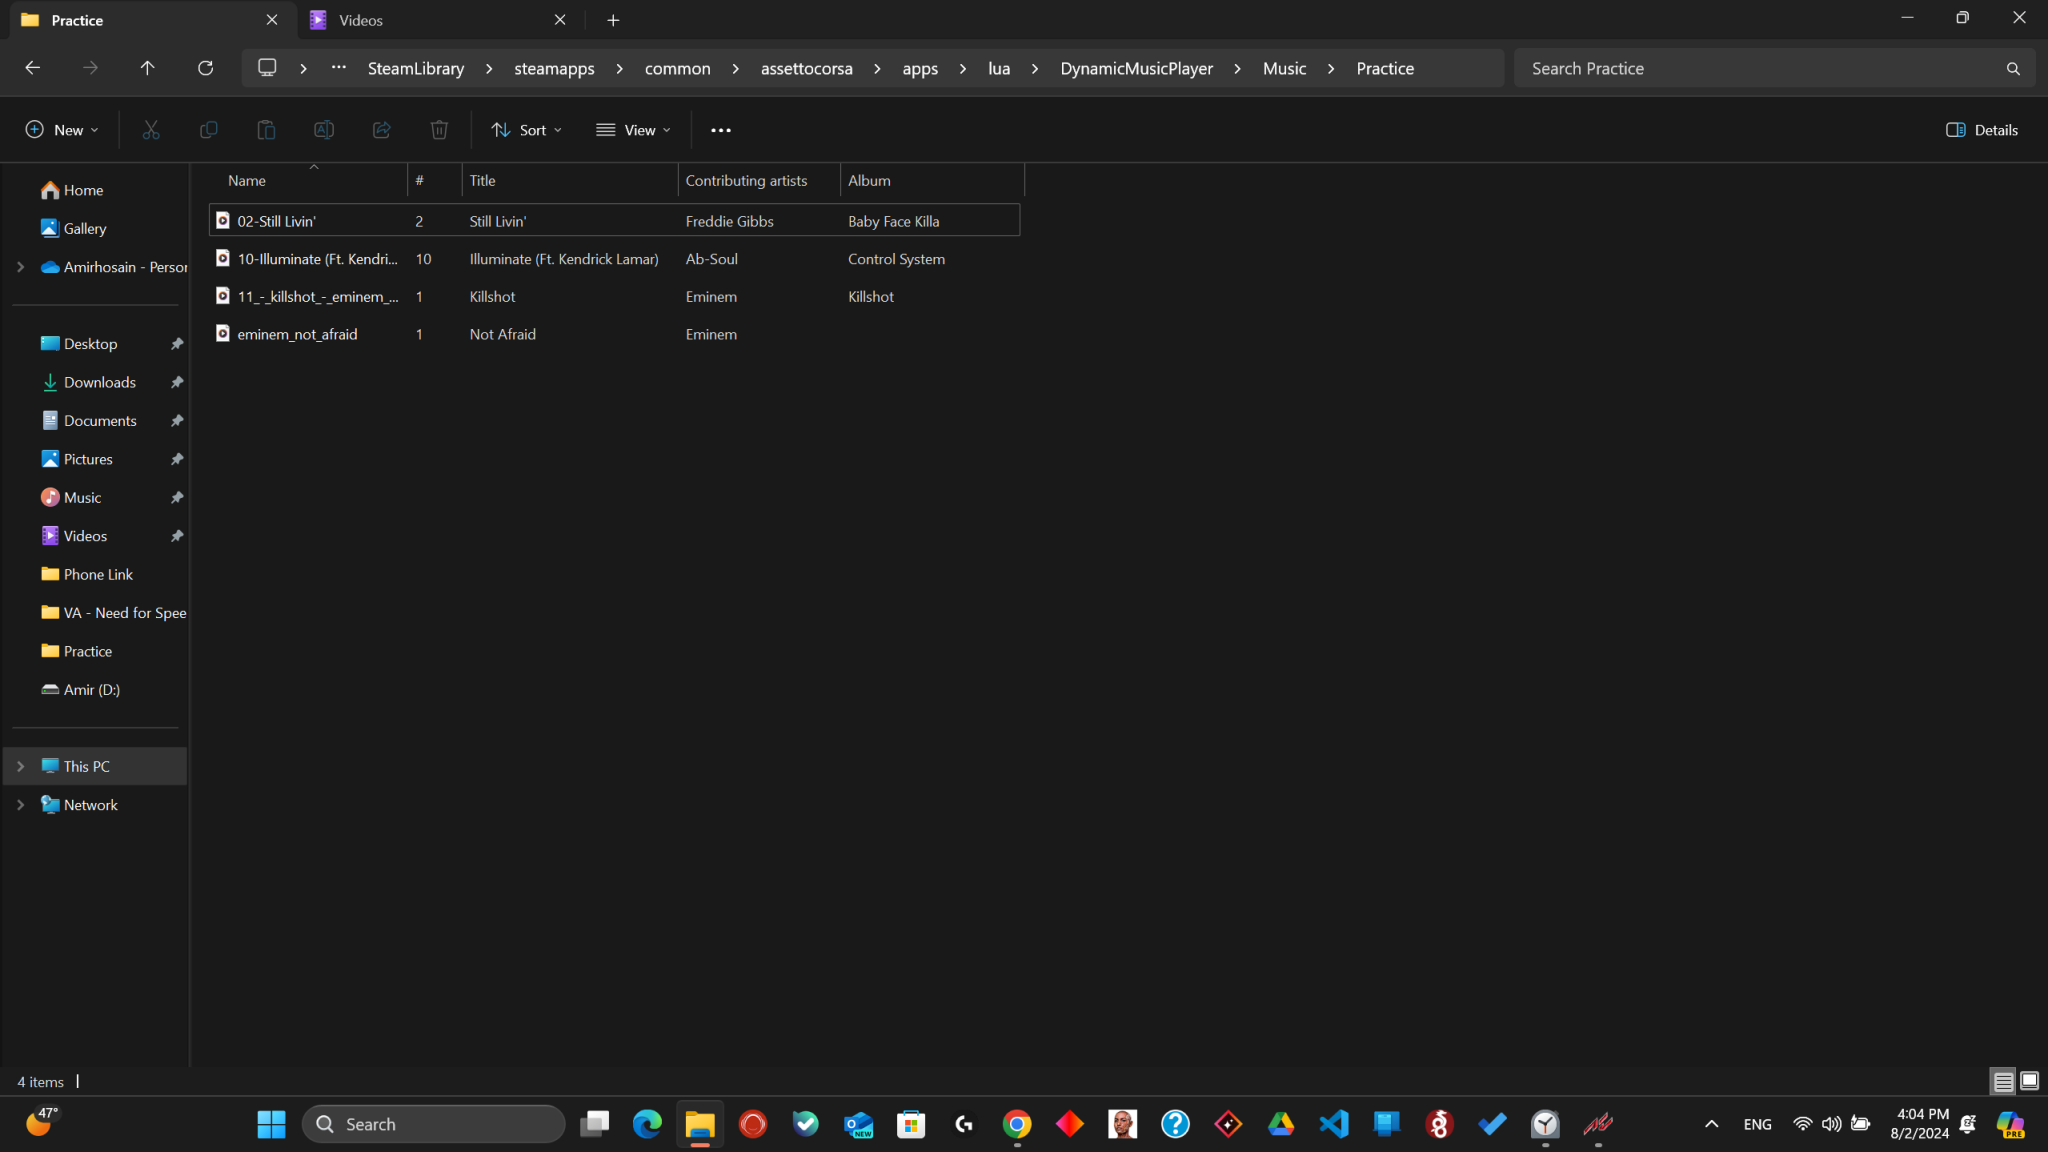This screenshot has height=1152, width=2048.
Task: Click the Cut toolbar icon
Action: pos(151,130)
